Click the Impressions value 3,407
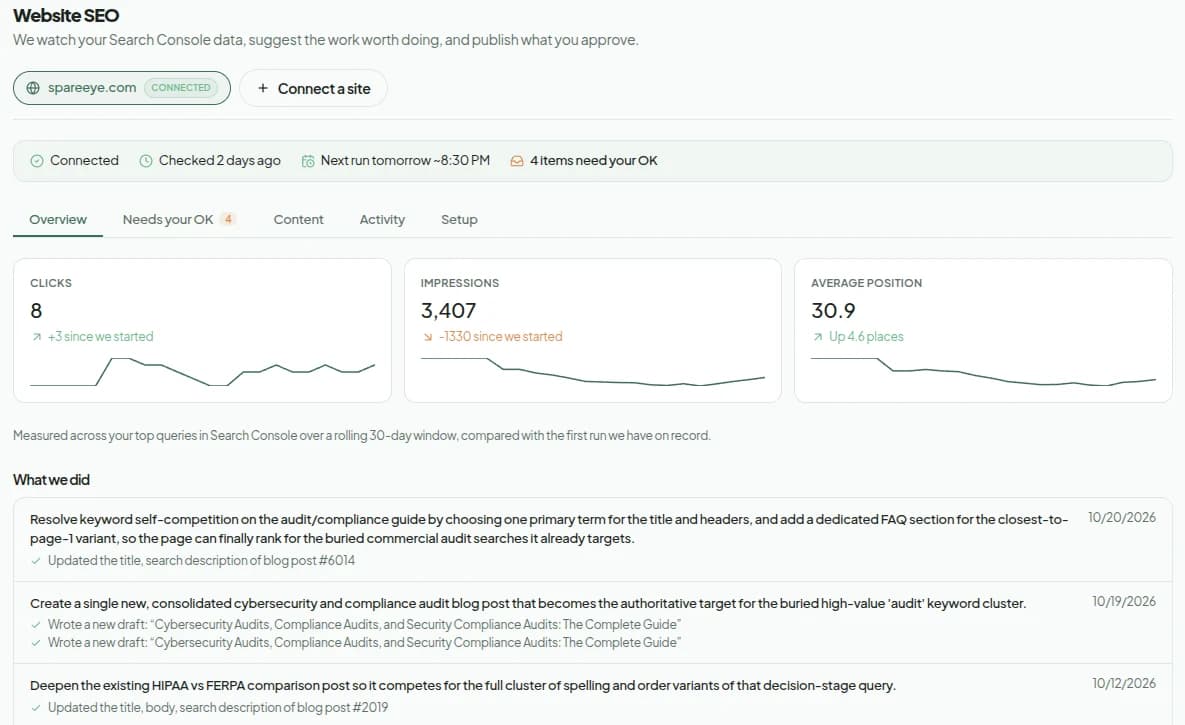1185x725 pixels. [448, 311]
